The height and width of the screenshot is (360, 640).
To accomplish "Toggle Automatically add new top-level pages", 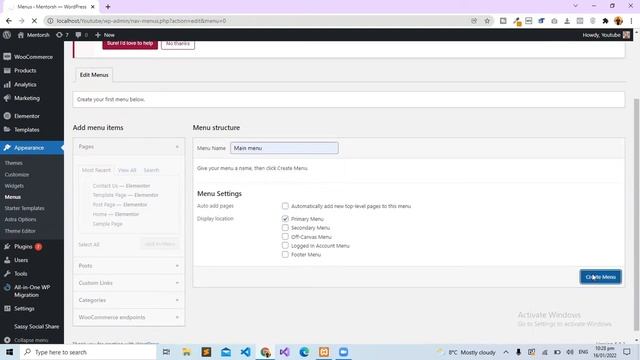I will pyautogui.click(x=285, y=206).
